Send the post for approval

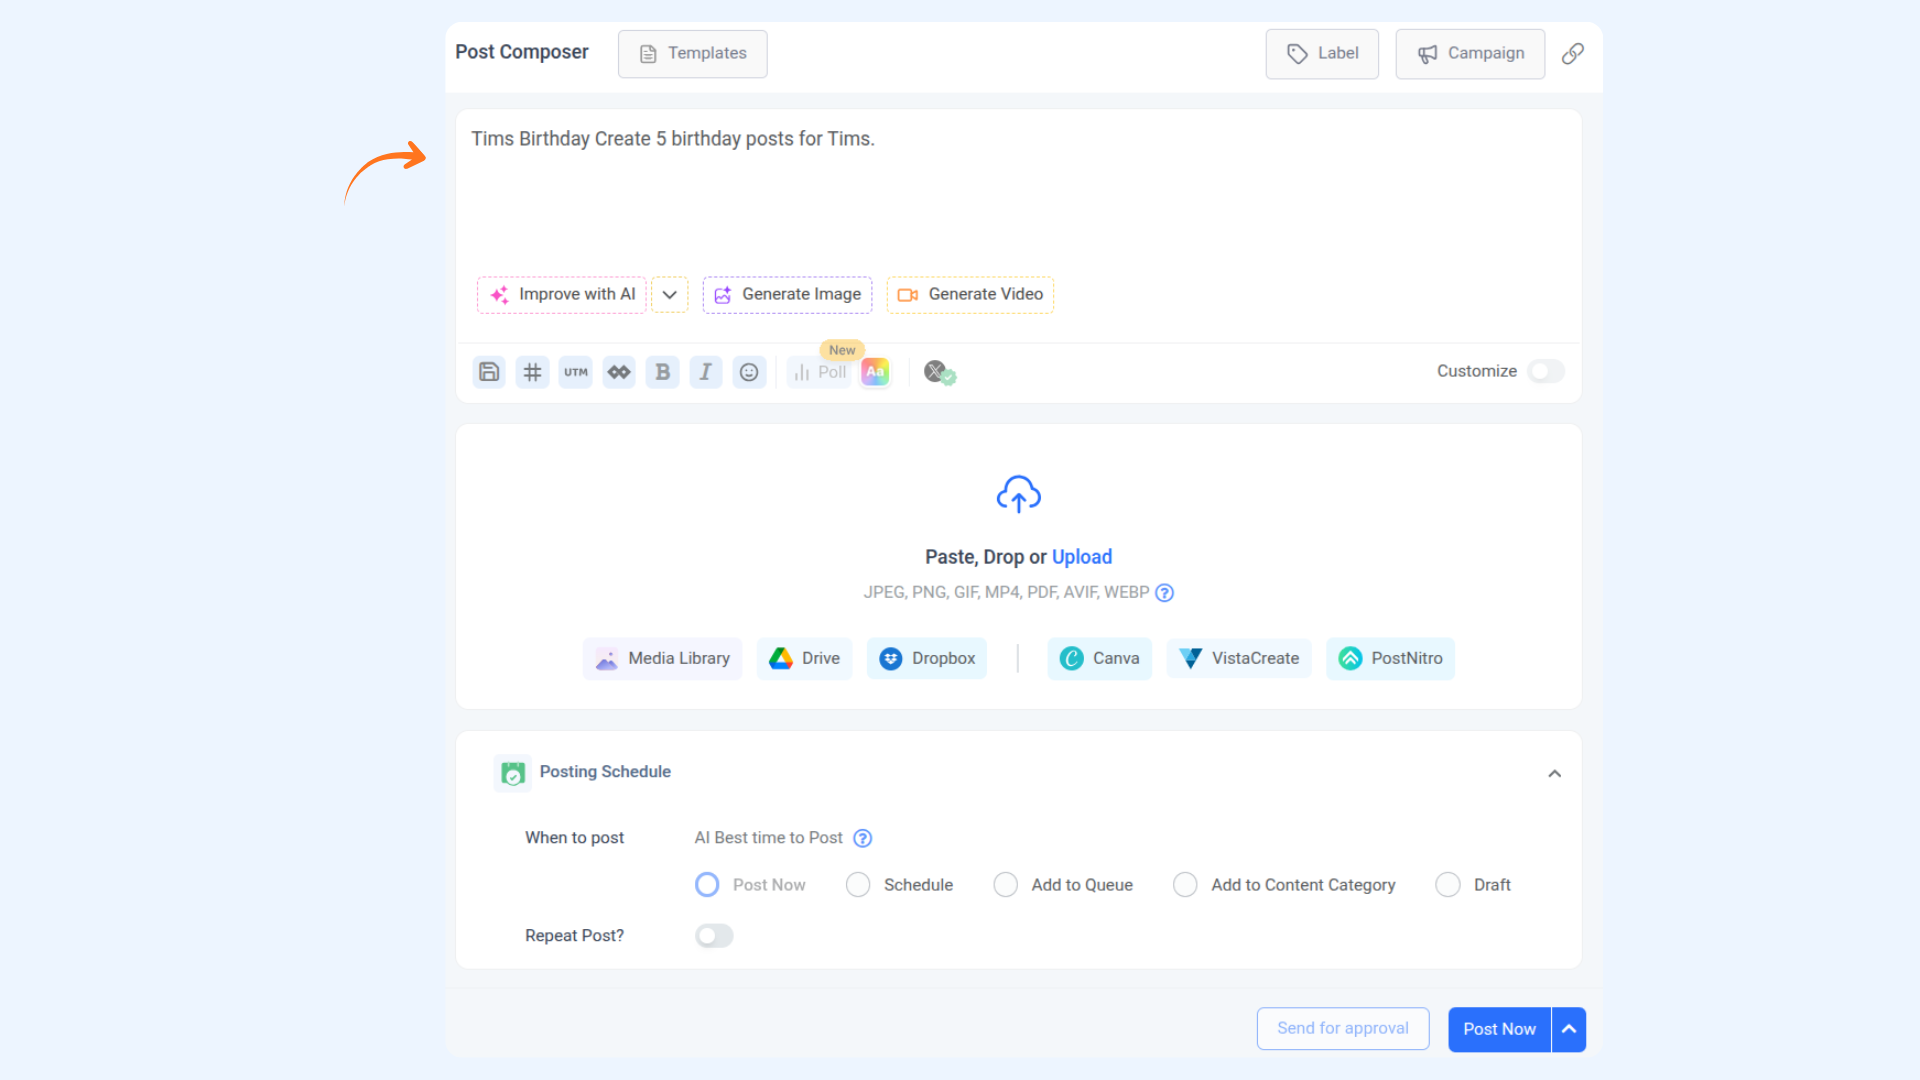pos(1343,1029)
